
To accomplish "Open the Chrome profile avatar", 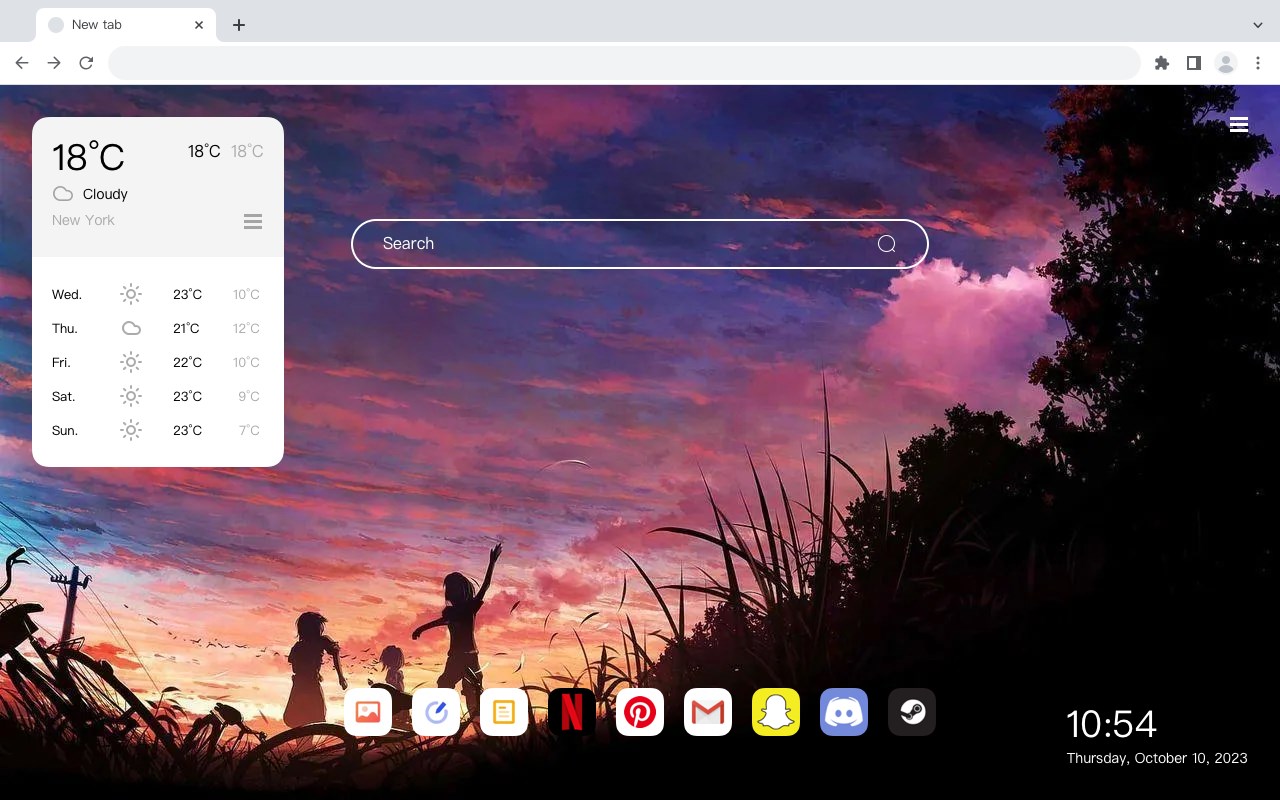I will click(1226, 63).
